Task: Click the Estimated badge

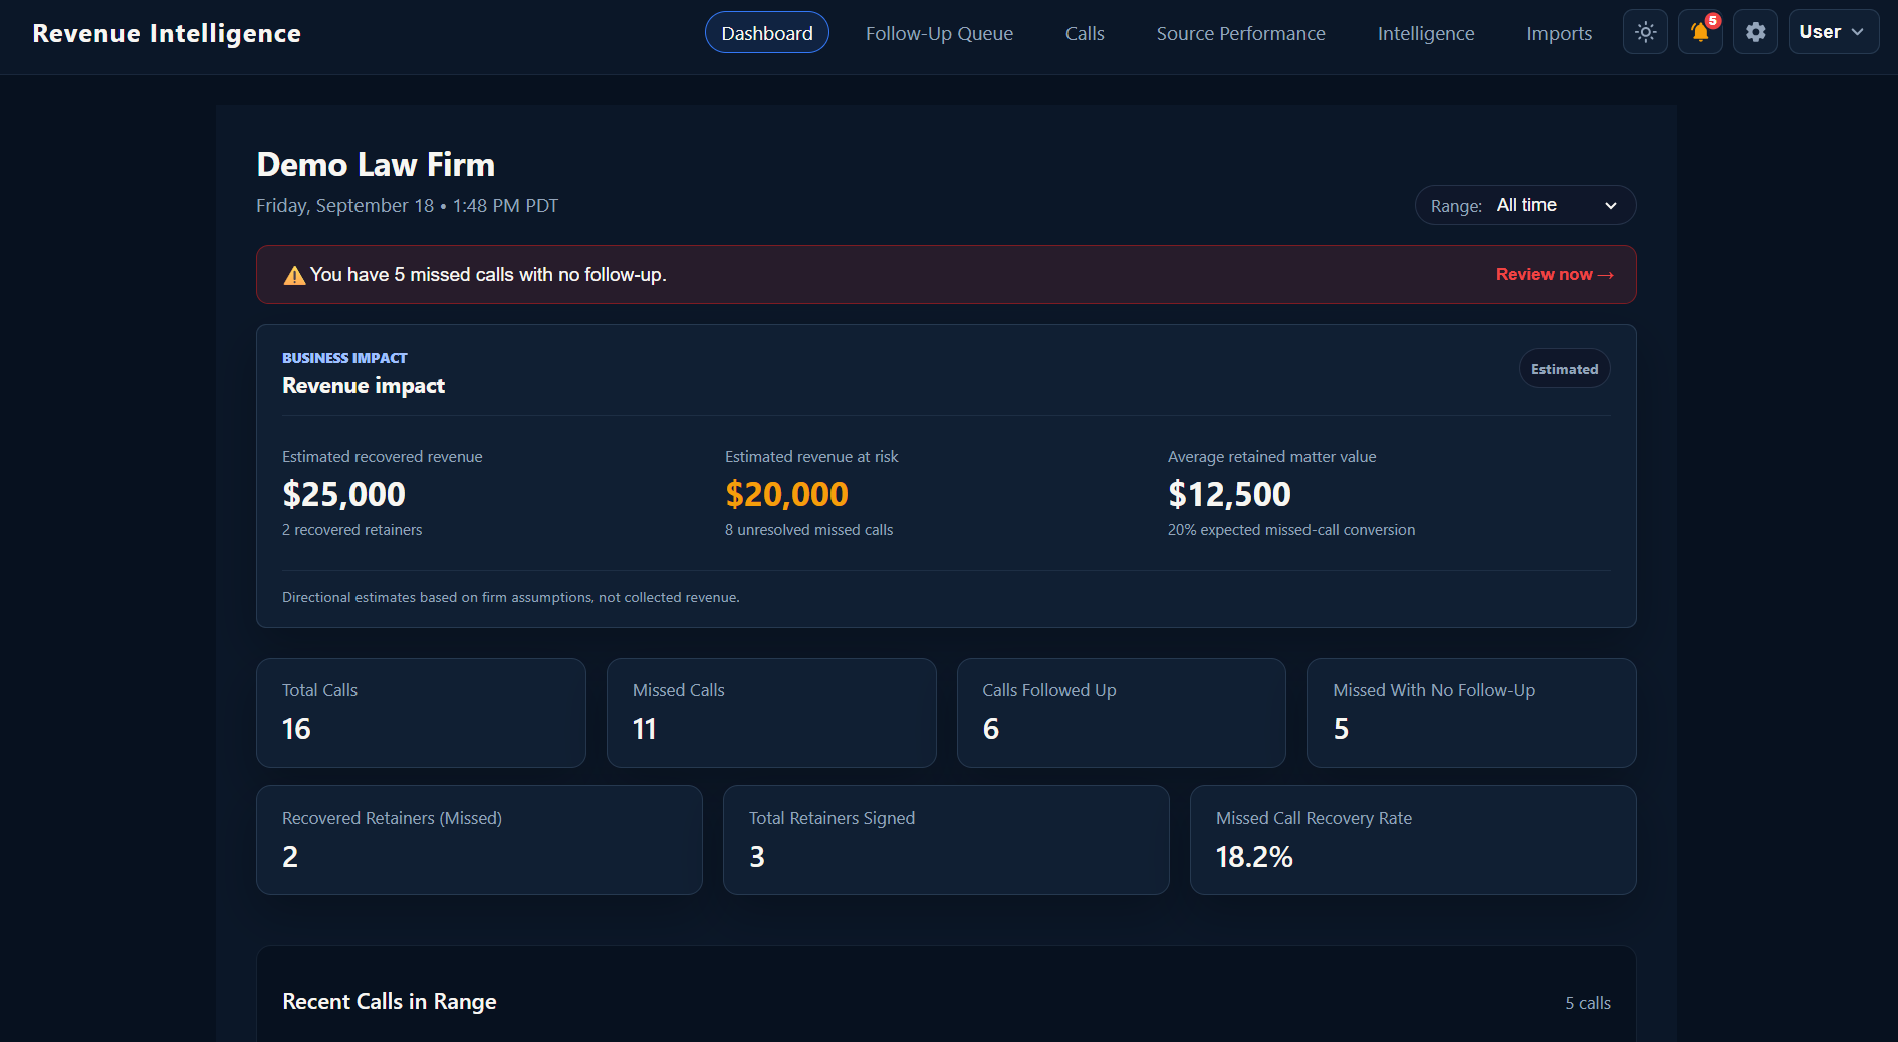Action: point(1564,369)
